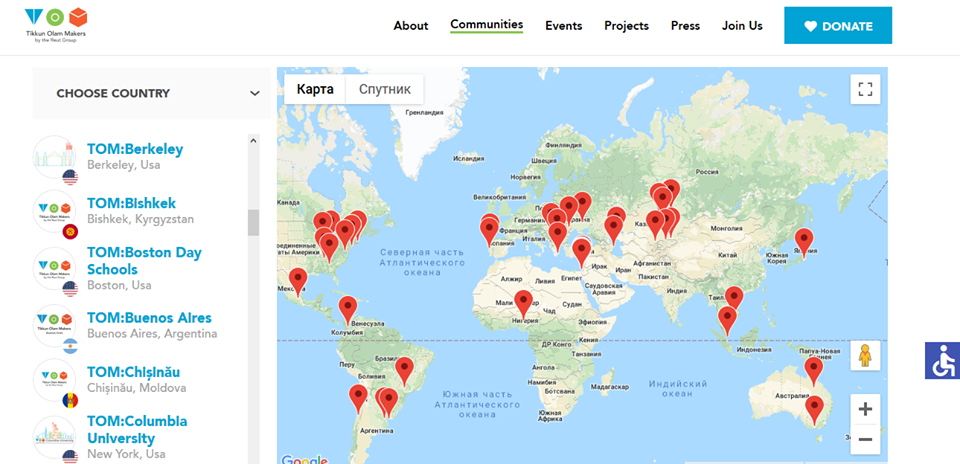Screen dimensions: 960x464
Task: Click the Google logo on the map
Action: (304, 459)
